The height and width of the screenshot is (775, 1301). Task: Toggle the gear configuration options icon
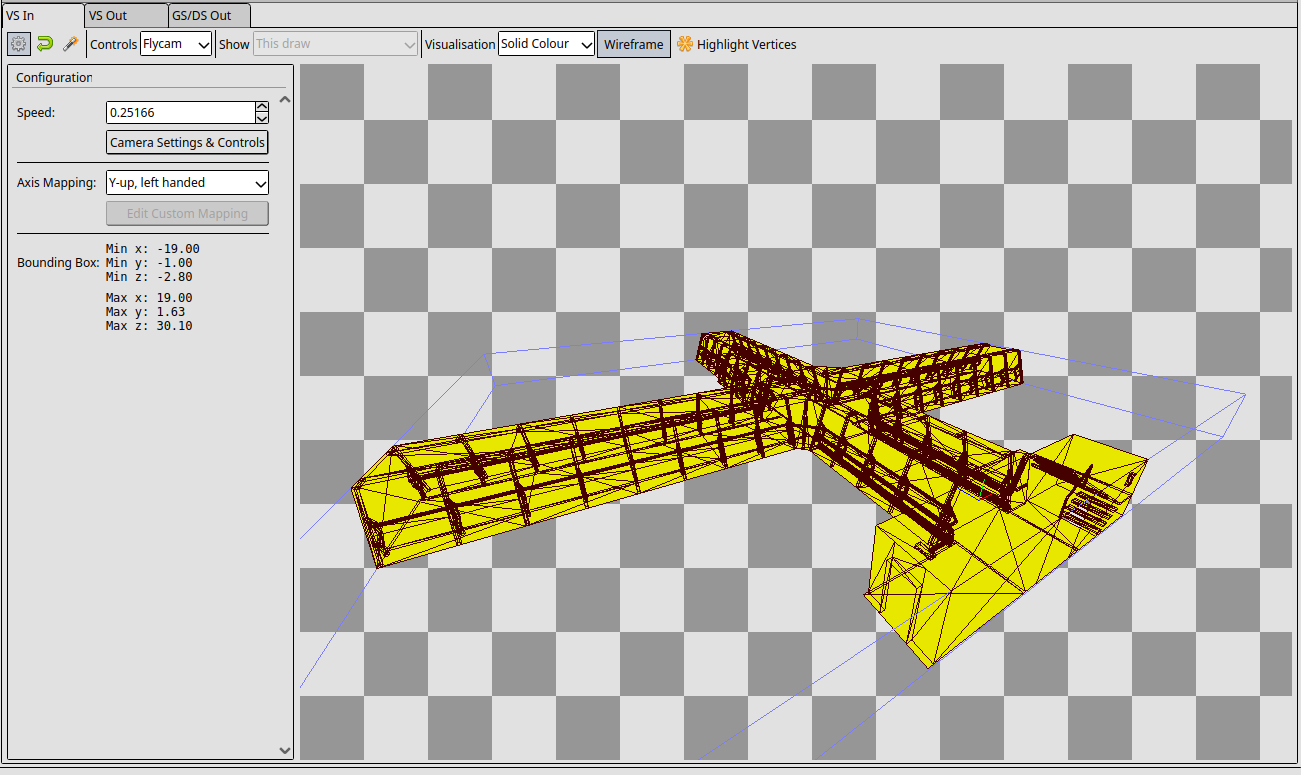tap(19, 44)
